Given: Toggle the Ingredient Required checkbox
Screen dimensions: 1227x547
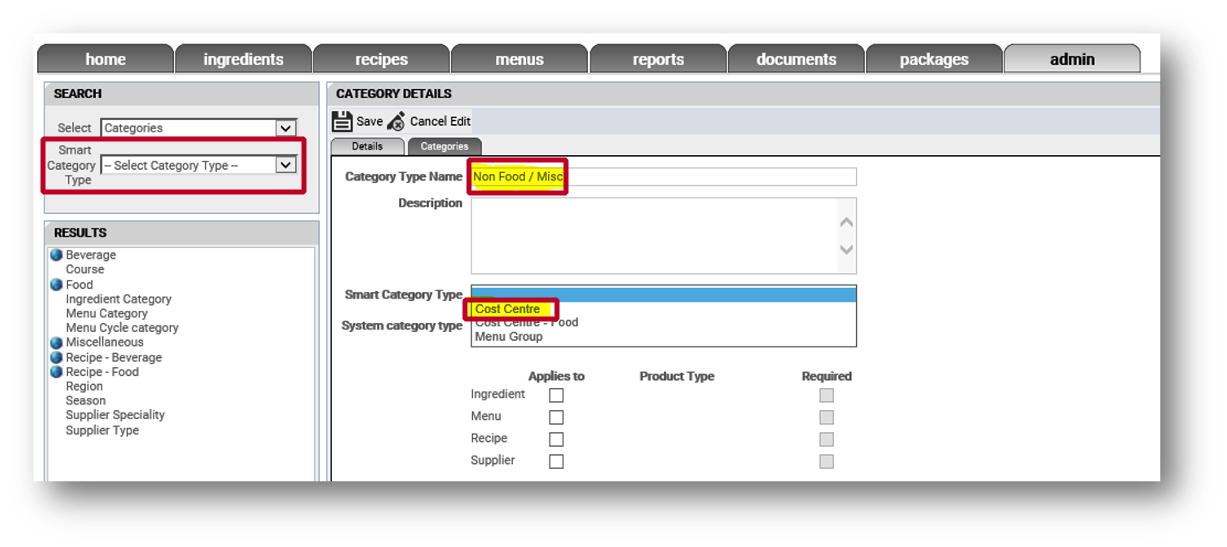Looking at the screenshot, I should click(x=826, y=395).
